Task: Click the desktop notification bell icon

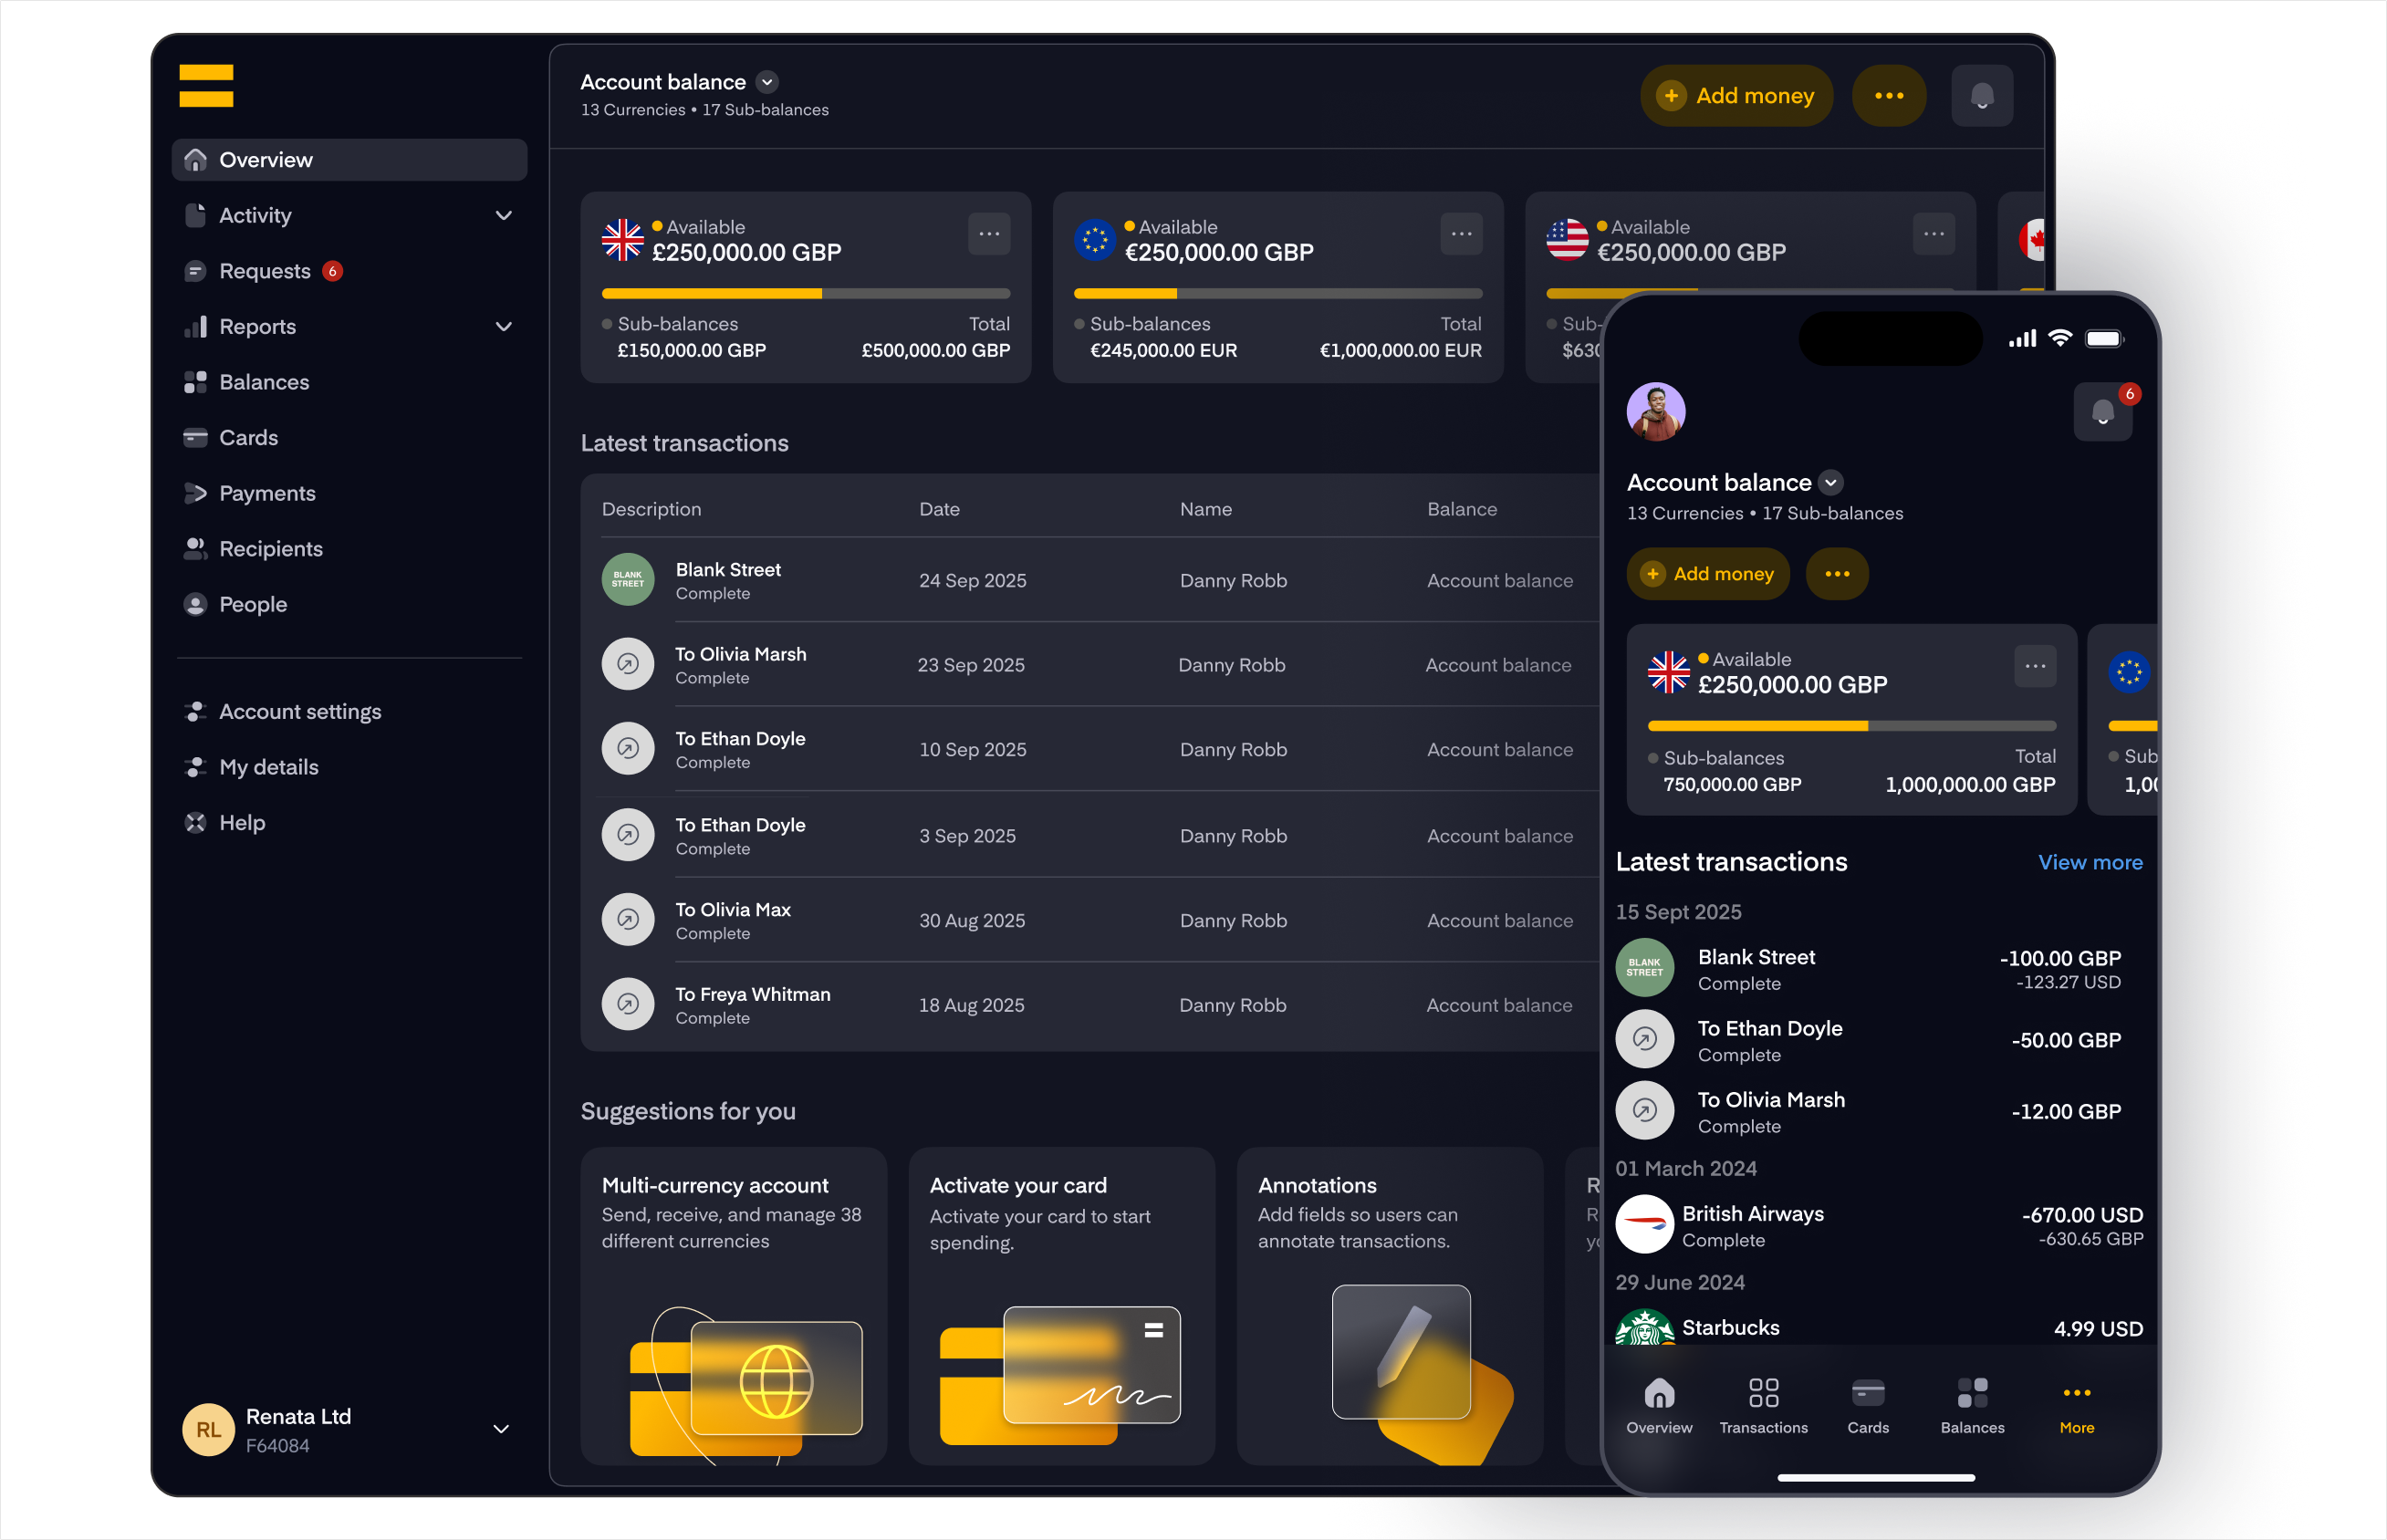Action: click(x=1981, y=96)
